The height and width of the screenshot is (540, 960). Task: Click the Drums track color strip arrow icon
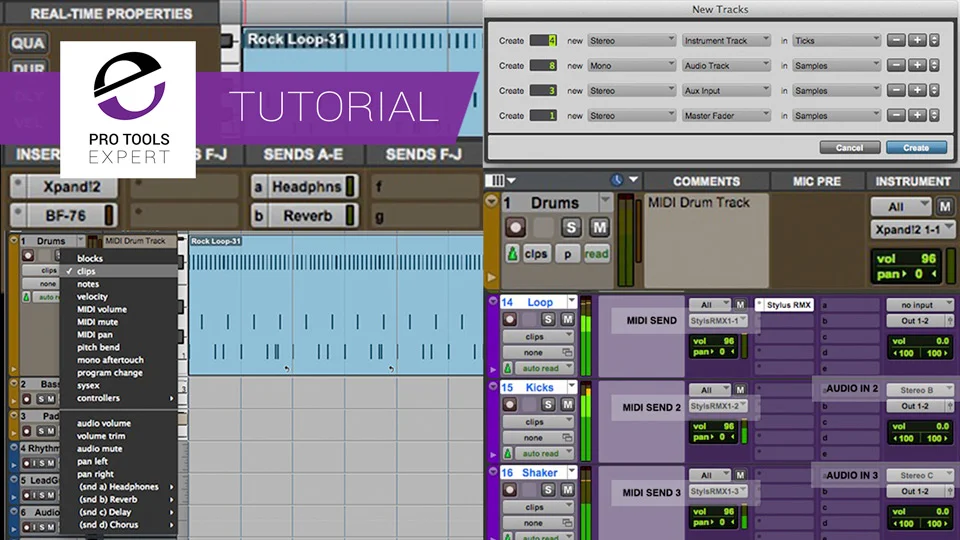coord(491,201)
